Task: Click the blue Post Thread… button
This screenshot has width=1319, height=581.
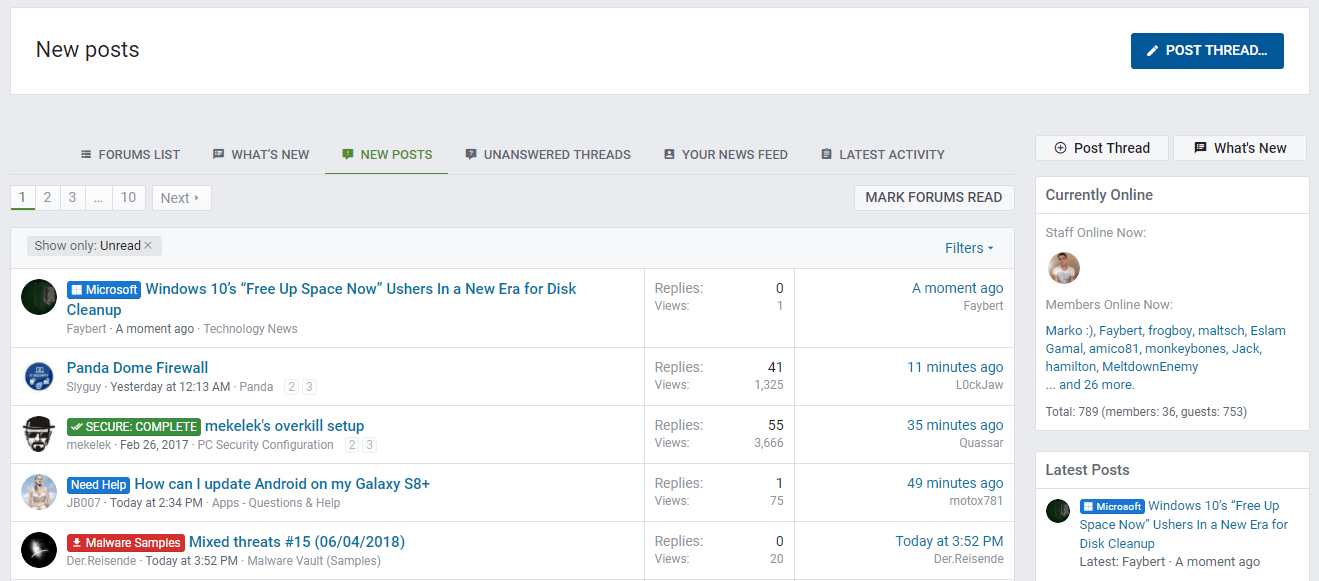Action: click(1206, 50)
